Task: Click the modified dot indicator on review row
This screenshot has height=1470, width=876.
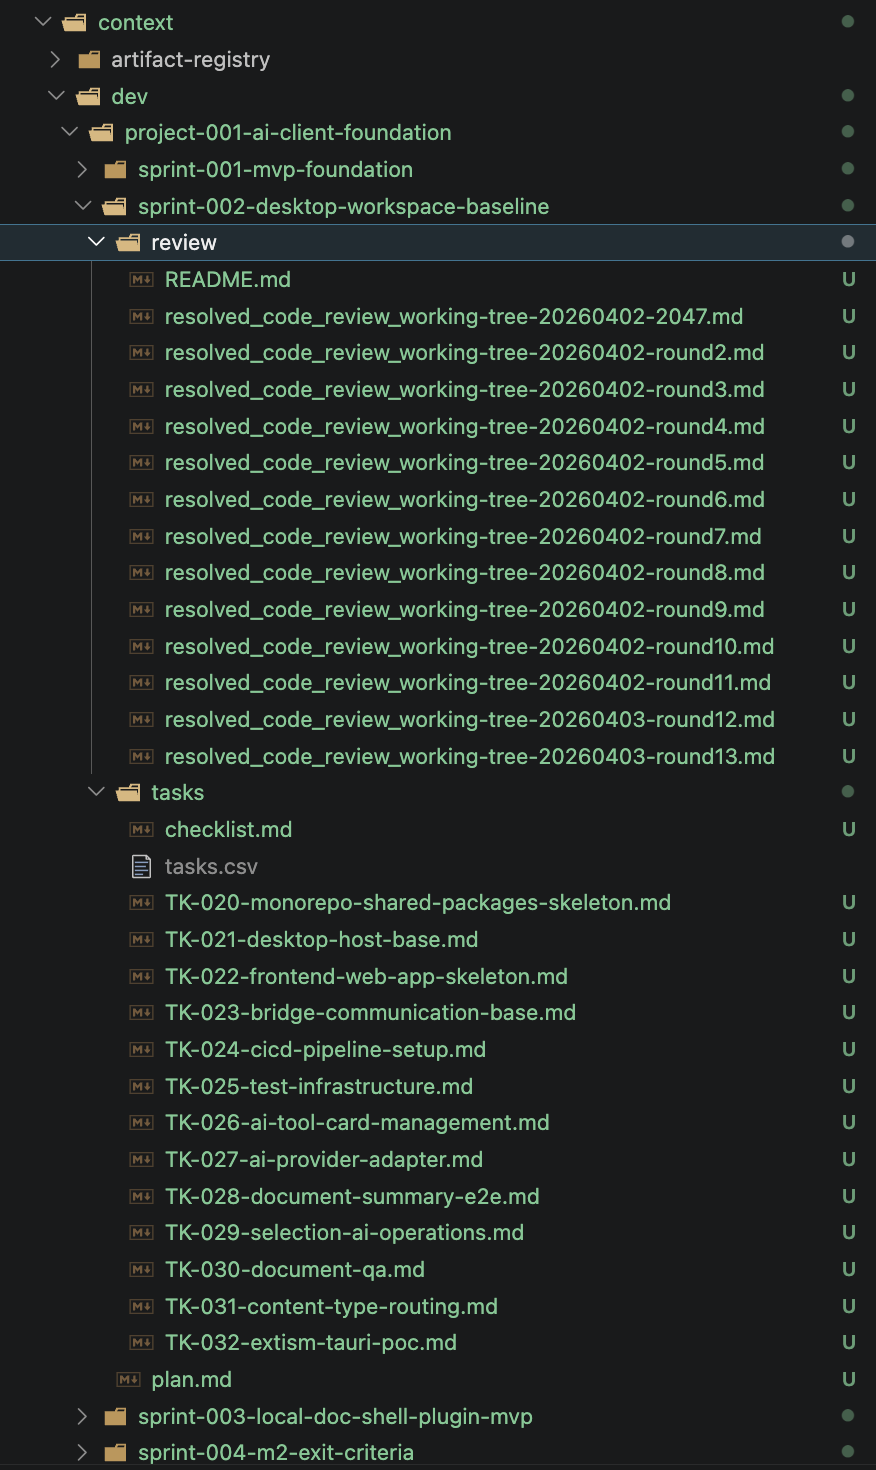Action: [848, 242]
